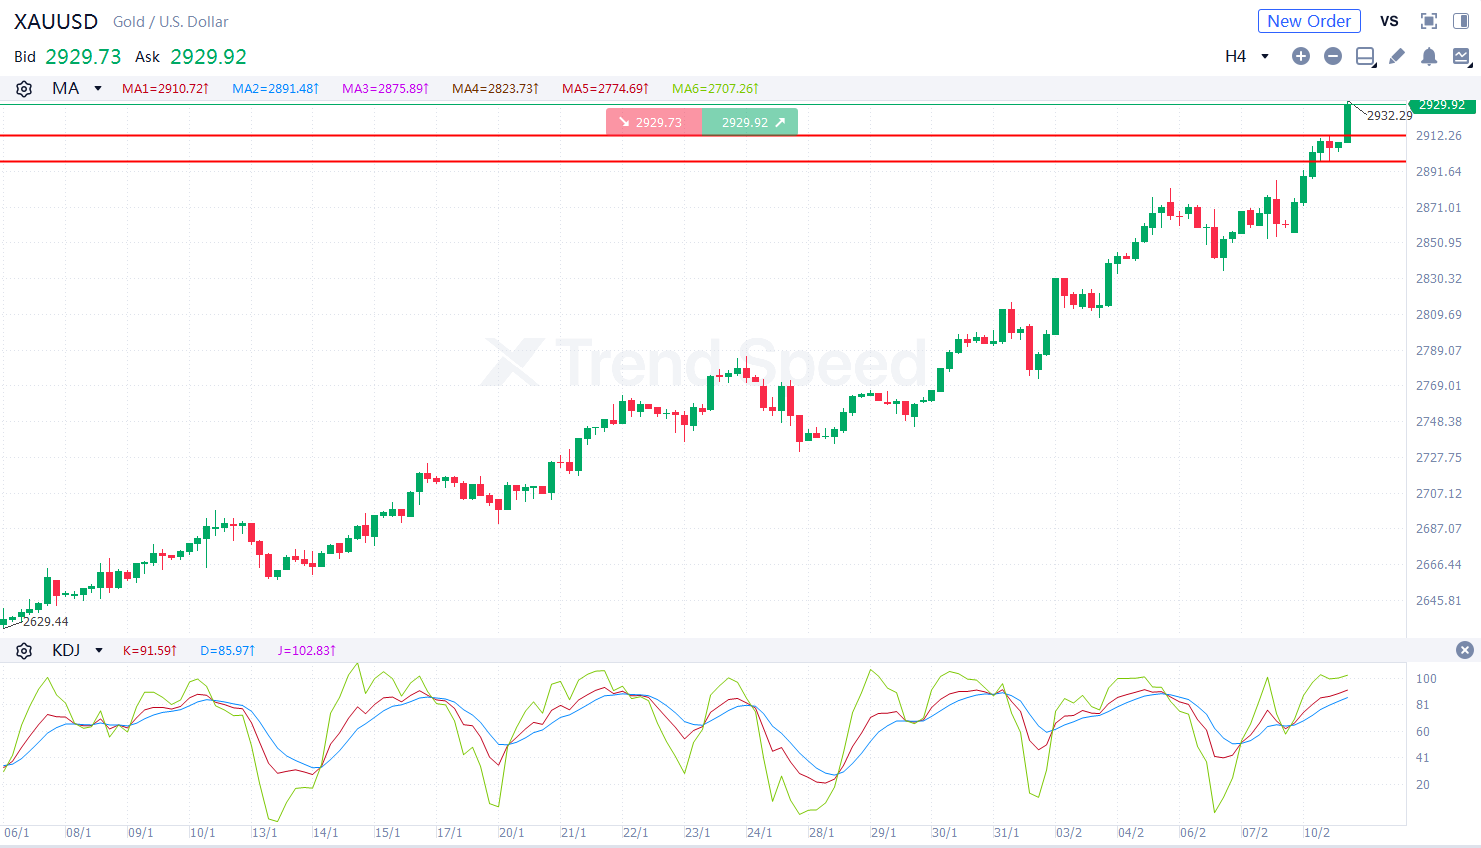Open MA indicator settings gear
1481x848 pixels.
24,89
